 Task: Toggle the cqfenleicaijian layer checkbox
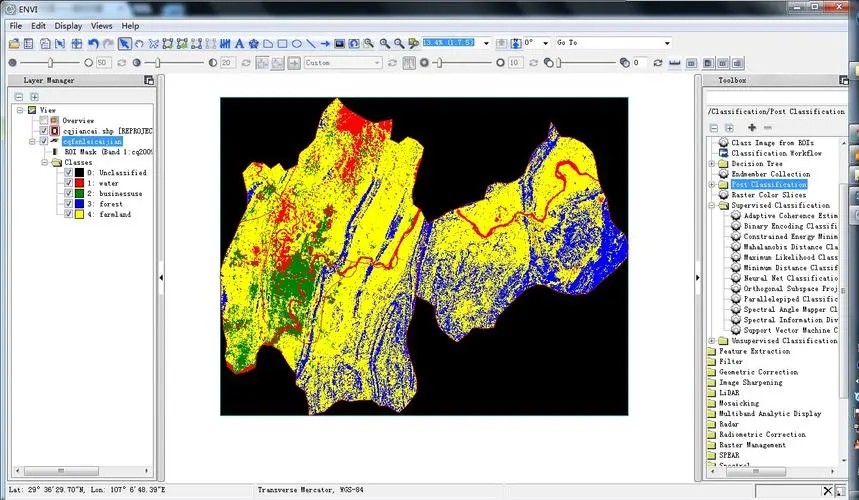pos(44,141)
